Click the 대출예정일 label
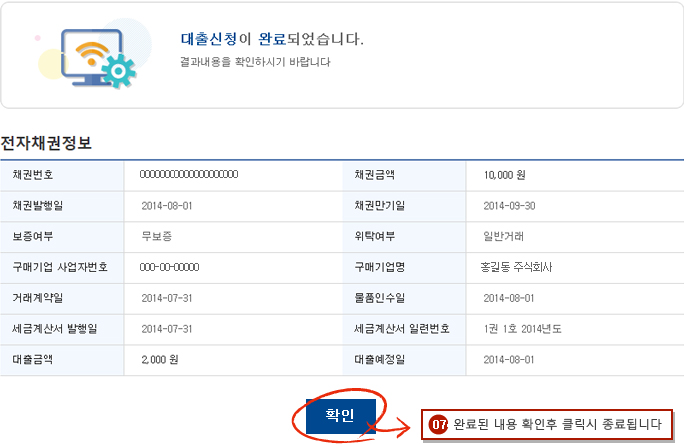Screen dimensions: 684x444 pyautogui.click(x=380, y=359)
